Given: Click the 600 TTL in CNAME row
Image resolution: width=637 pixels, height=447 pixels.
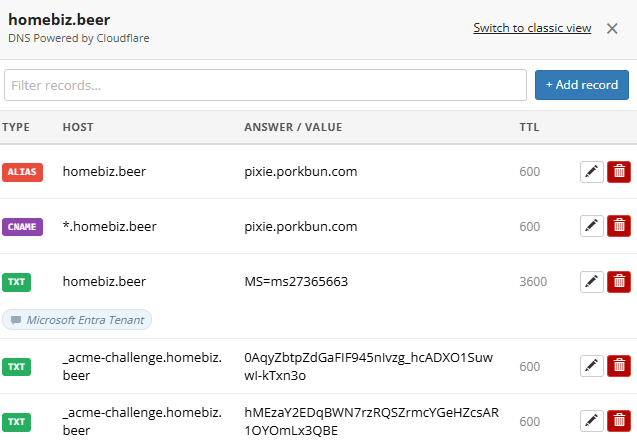Looking at the screenshot, I should pos(530,226).
